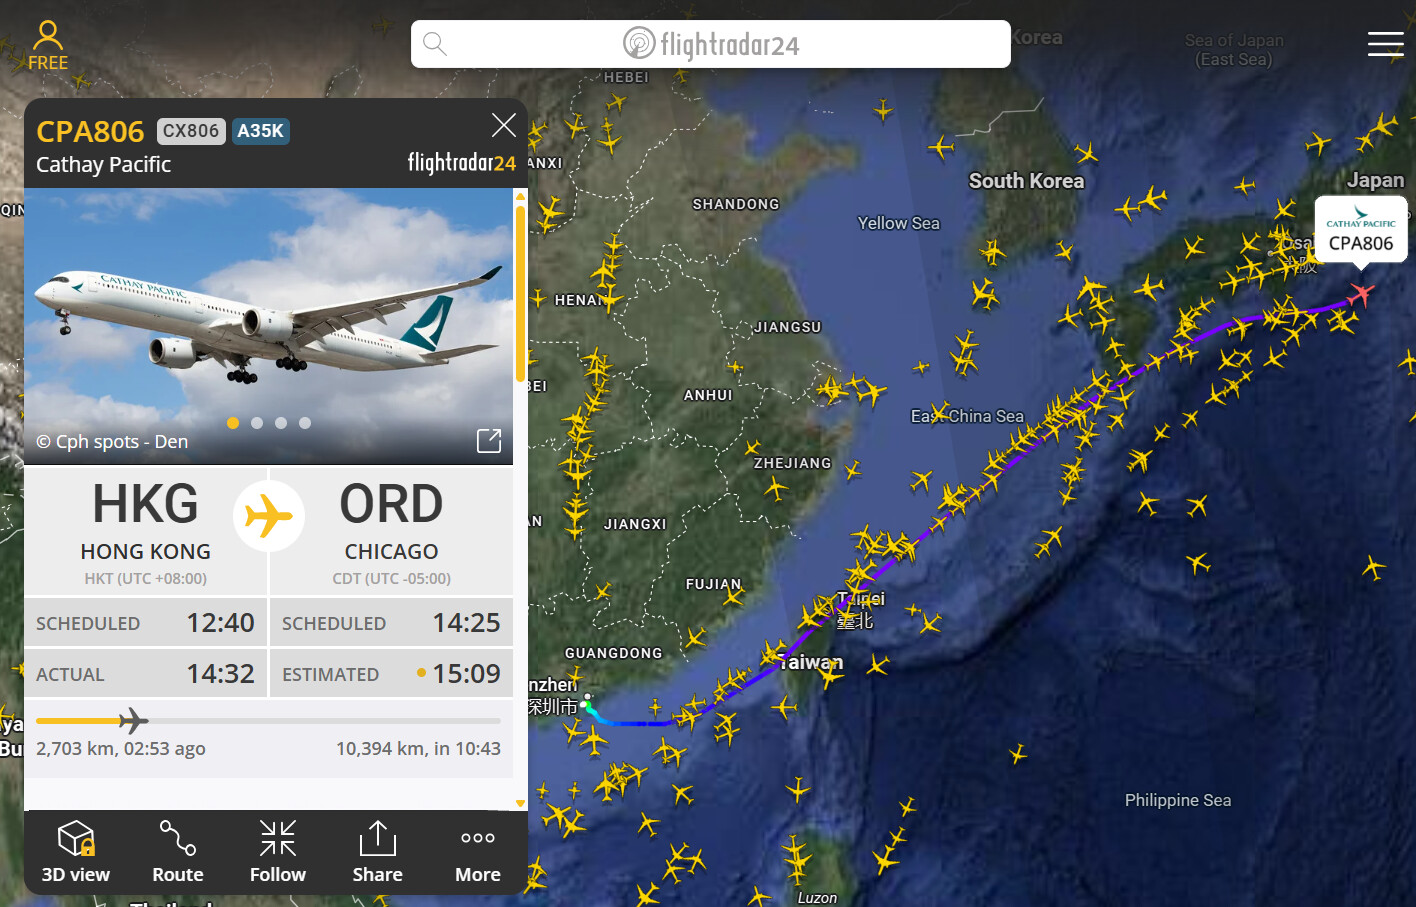Image resolution: width=1416 pixels, height=907 pixels.
Task: Open the hamburger main menu
Action: coord(1386,44)
